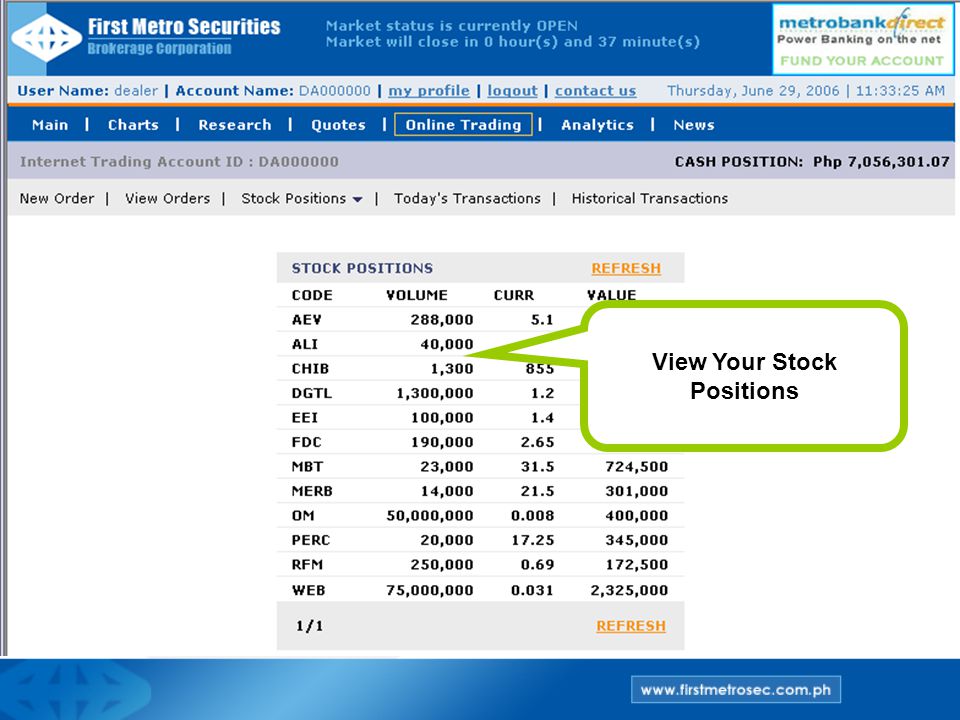Select the EEI stock code

click(x=305, y=418)
